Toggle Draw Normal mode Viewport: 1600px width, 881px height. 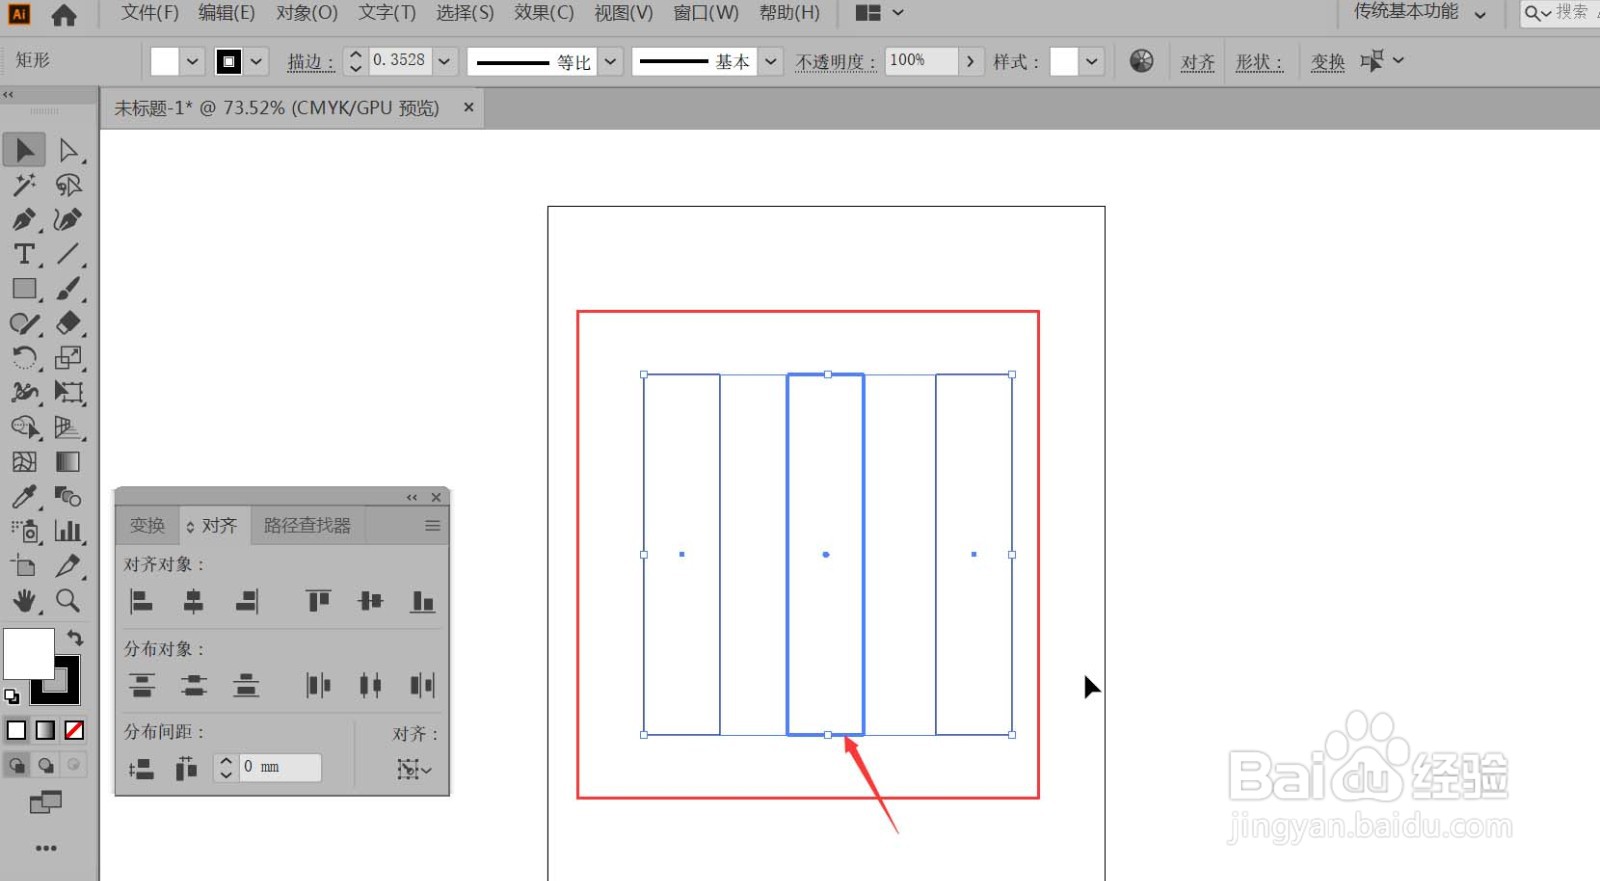(17, 765)
